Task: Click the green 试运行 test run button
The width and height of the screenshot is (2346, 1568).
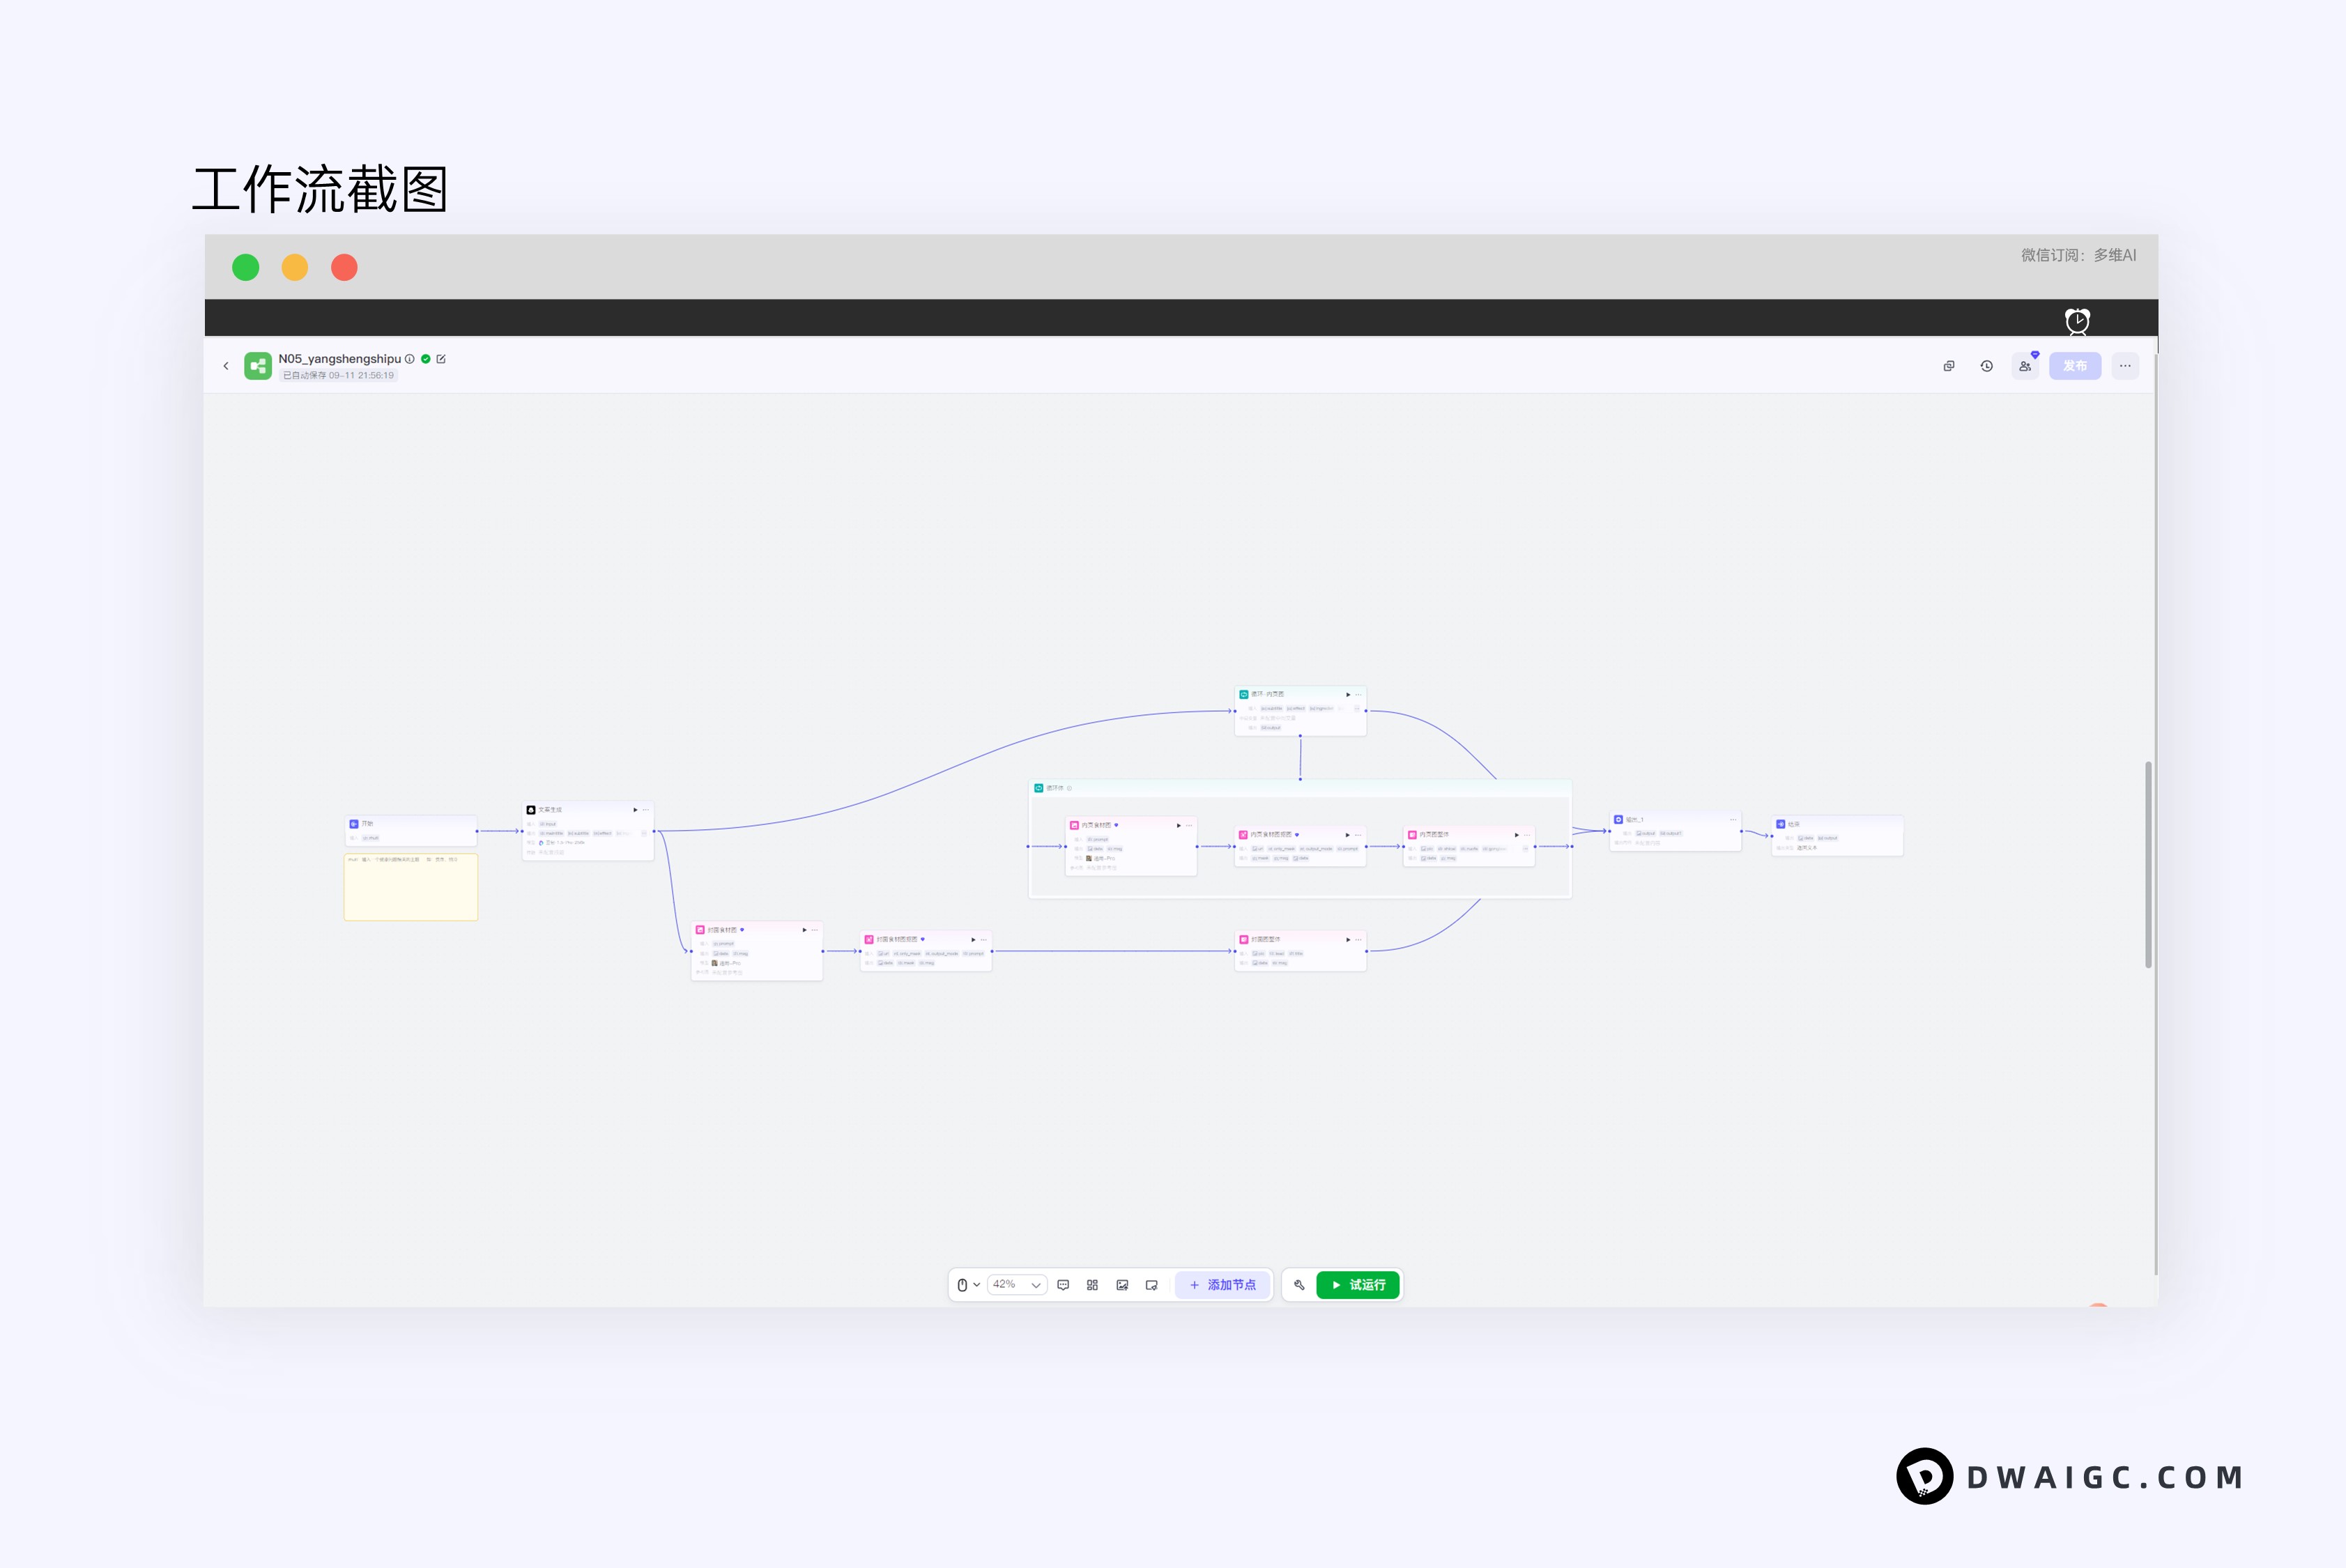Action: 1357,1285
